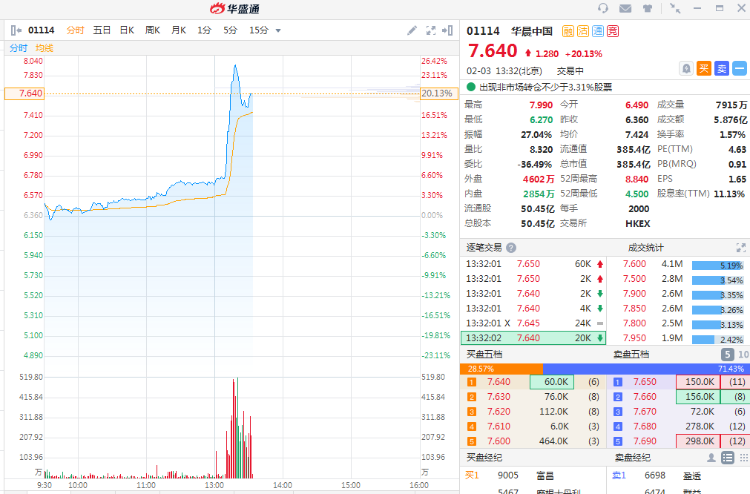Click the 买盘经纪 header label
The image size is (750, 494).
click(484, 458)
